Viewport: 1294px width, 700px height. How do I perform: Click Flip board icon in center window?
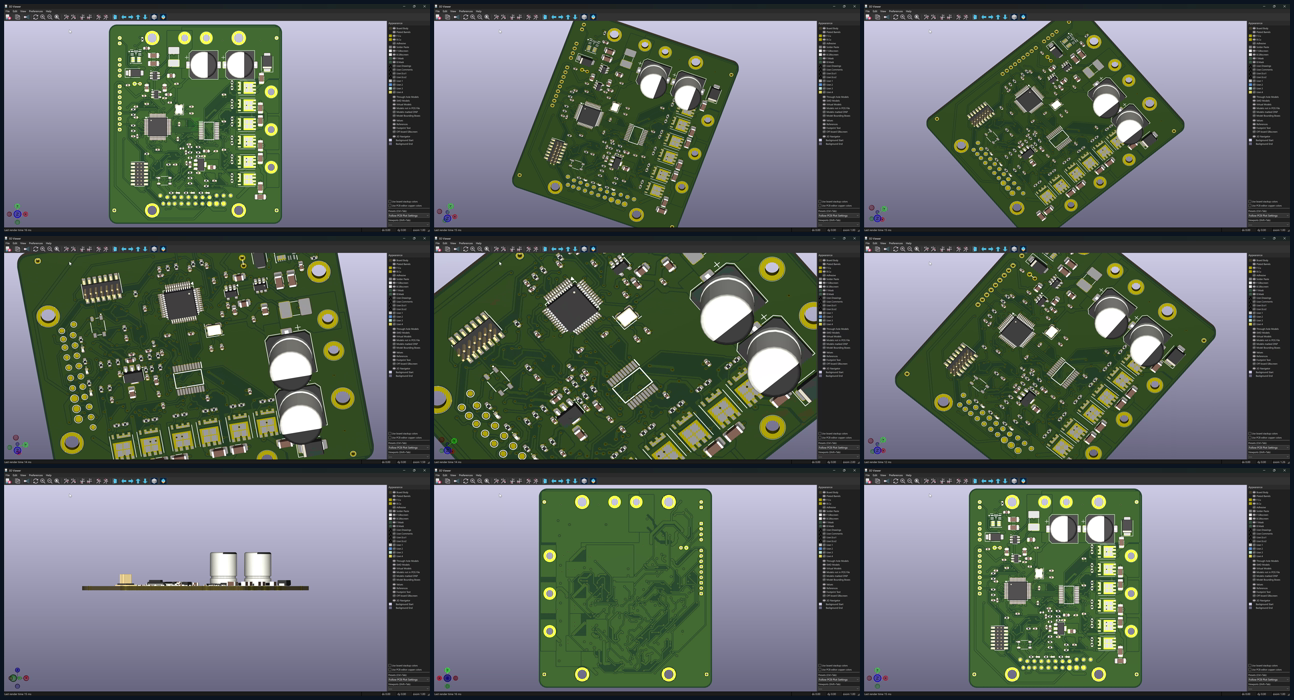(x=545, y=249)
